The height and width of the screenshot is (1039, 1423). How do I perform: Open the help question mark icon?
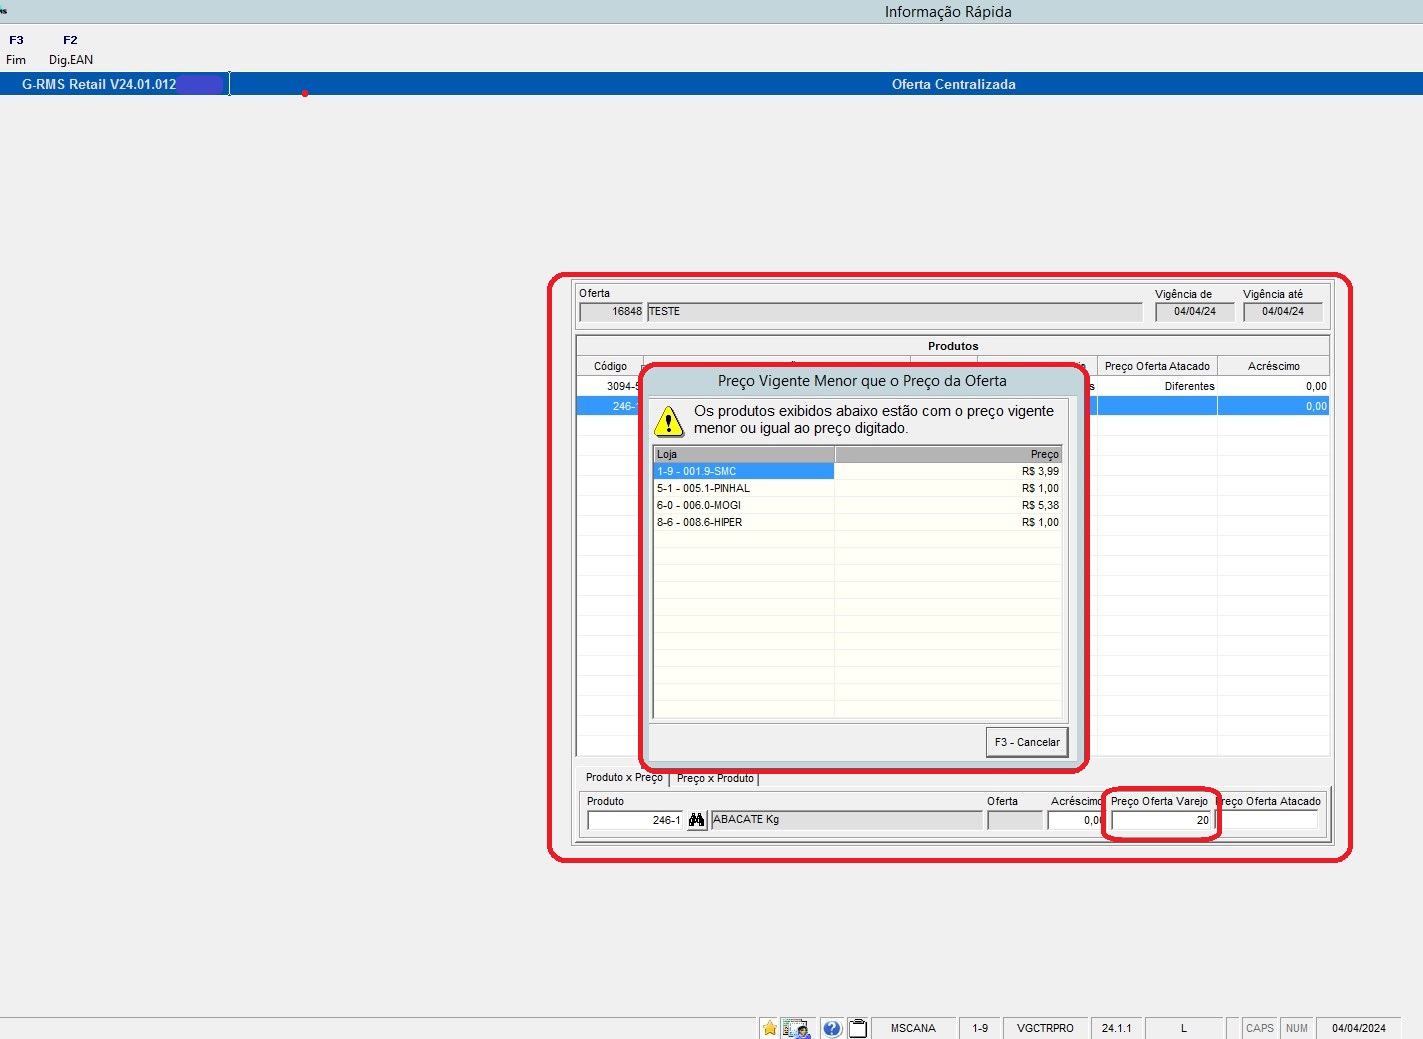click(832, 1028)
